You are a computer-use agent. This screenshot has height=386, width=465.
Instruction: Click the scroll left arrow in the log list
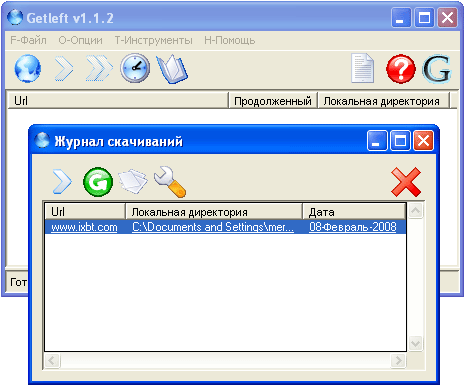[x=52, y=361]
